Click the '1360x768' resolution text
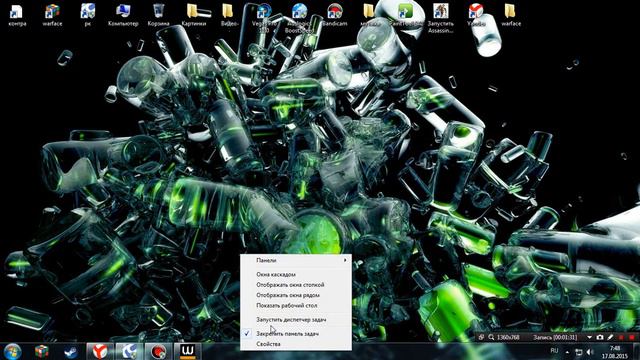Viewport: 640px width, 360px height. 508,337
